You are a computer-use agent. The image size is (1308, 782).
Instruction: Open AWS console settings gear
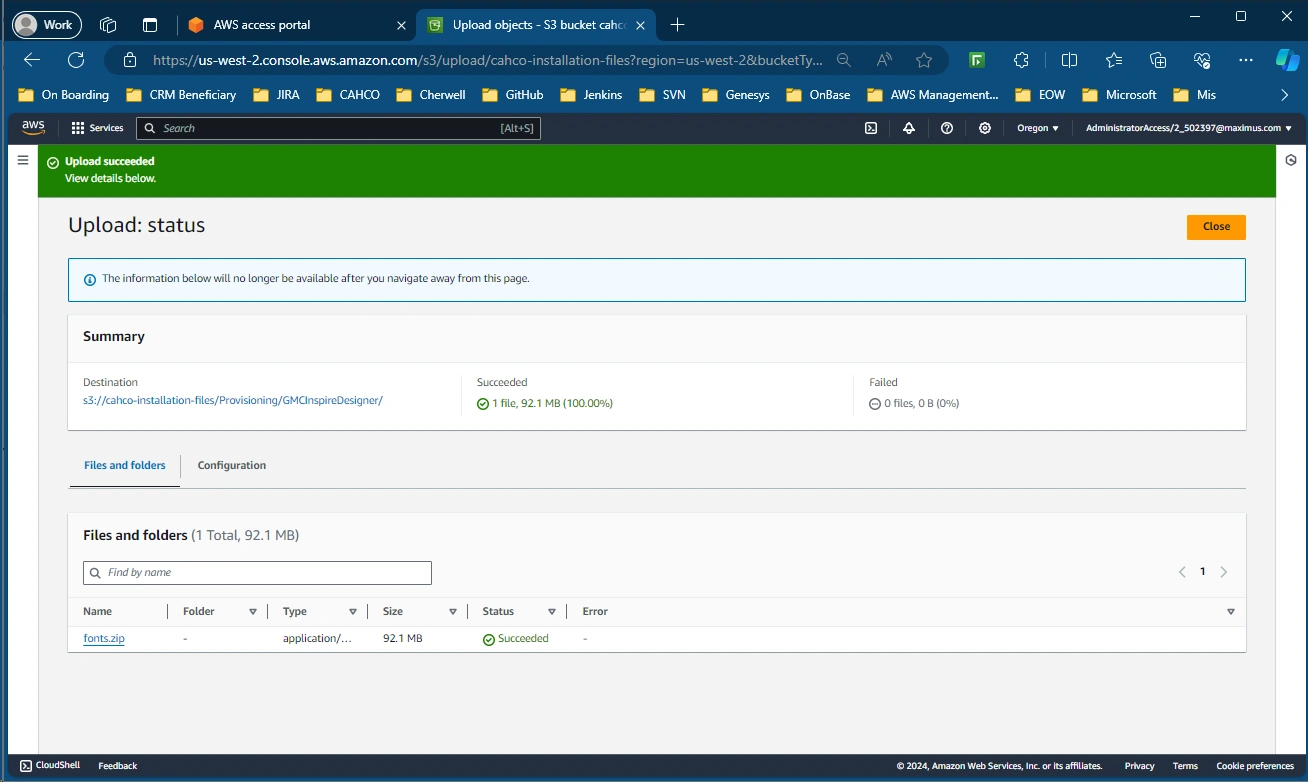985,128
